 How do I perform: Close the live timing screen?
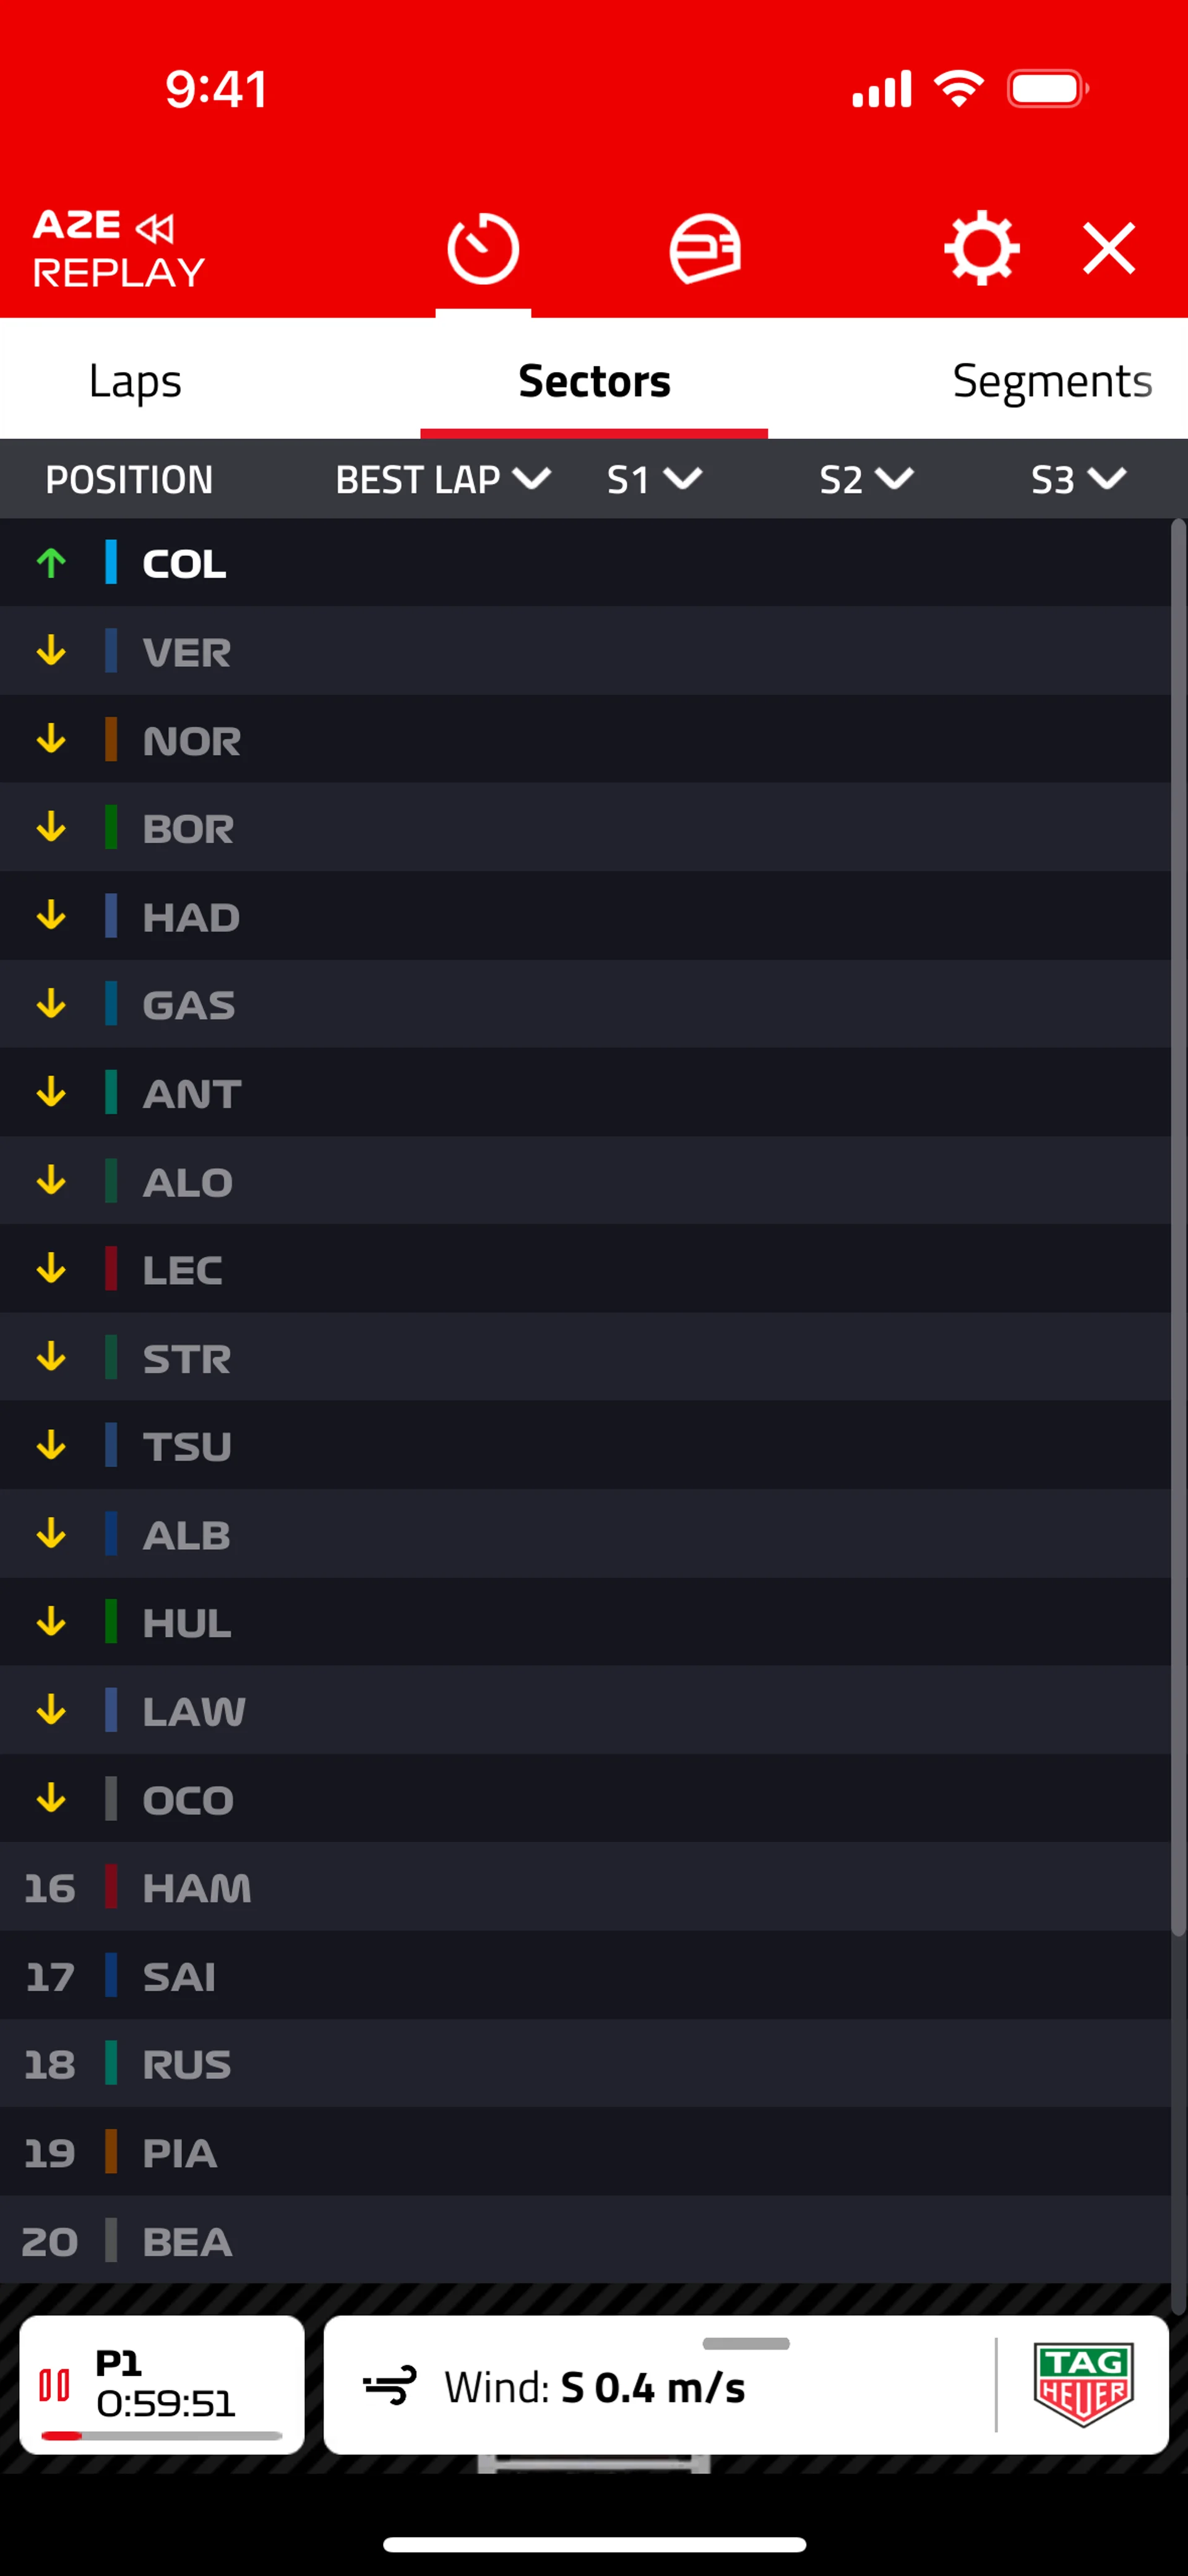pos(1109,248)
